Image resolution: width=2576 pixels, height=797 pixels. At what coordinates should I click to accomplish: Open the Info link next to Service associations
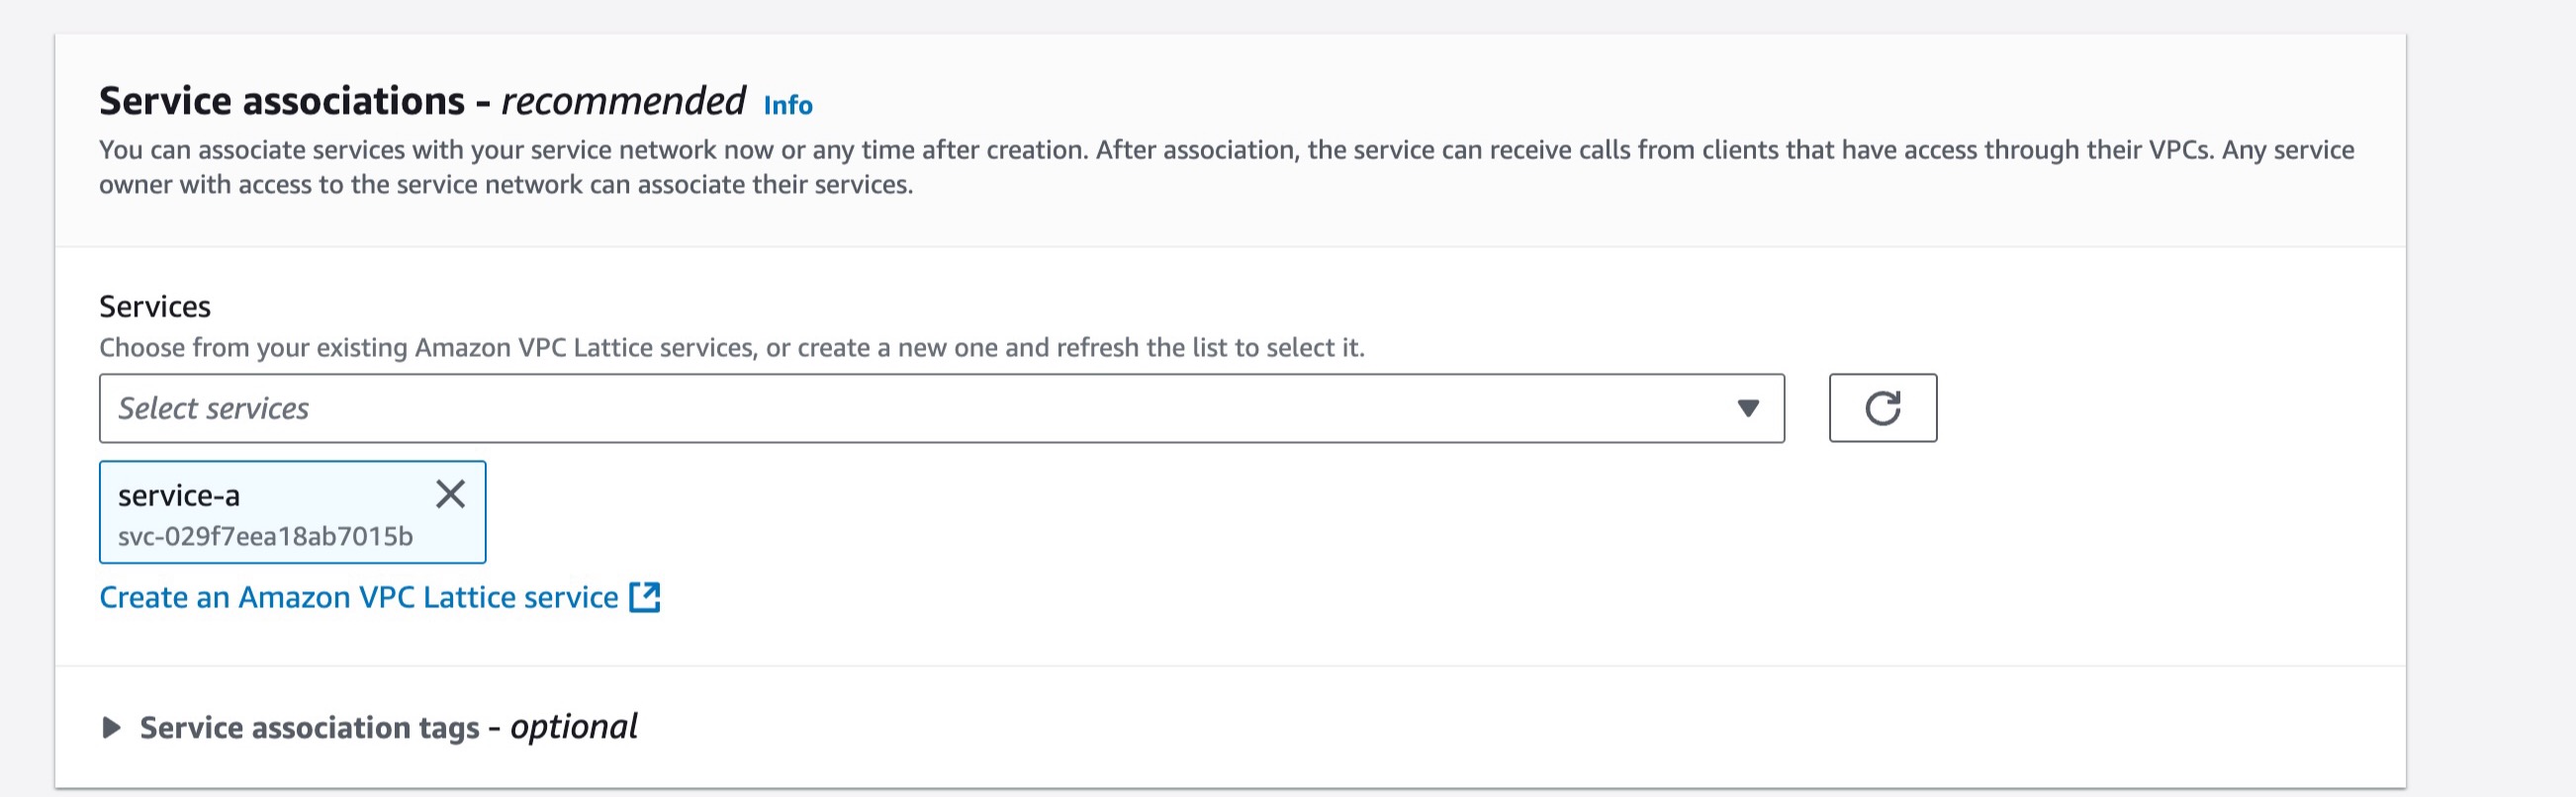point(788,105)
